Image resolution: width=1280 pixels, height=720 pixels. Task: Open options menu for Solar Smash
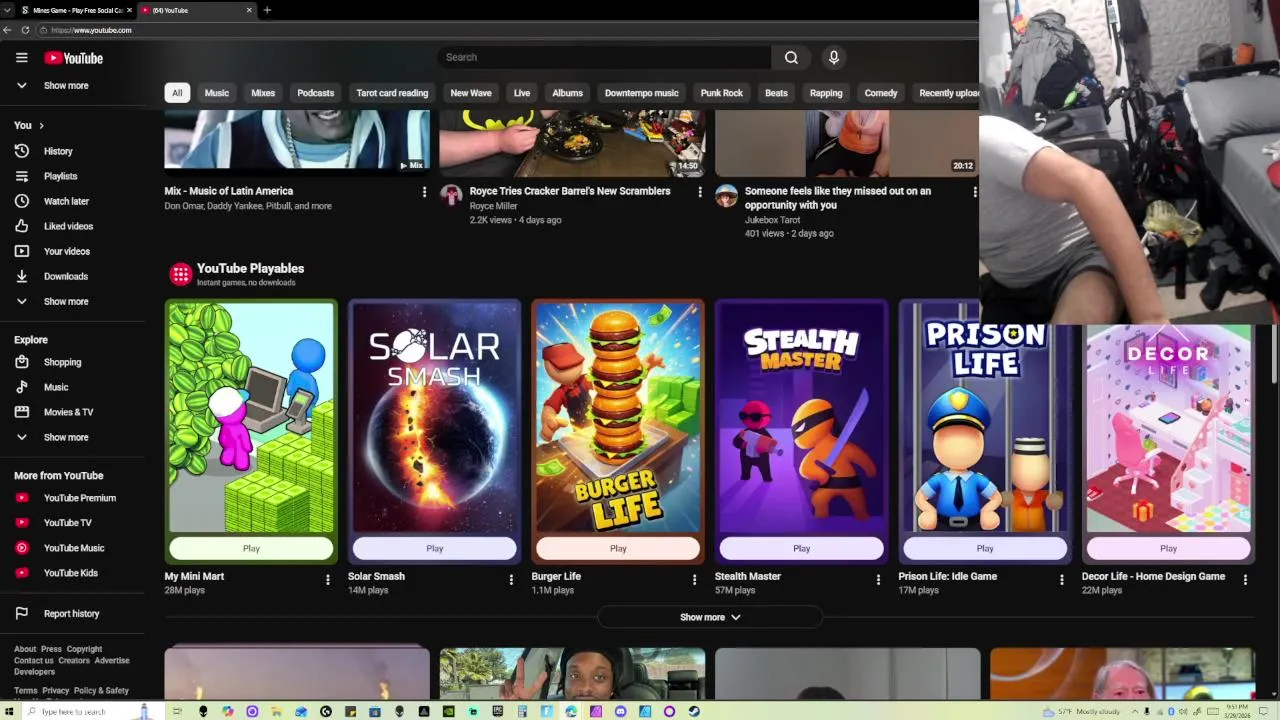click(511, 579)
